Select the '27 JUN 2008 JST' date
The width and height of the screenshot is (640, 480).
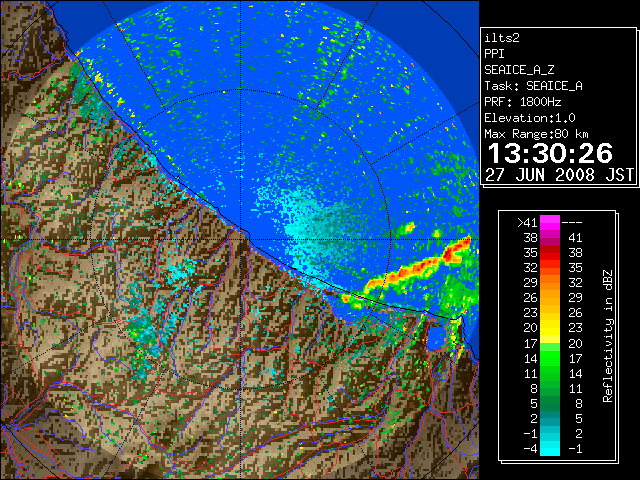tap(559, 175)
